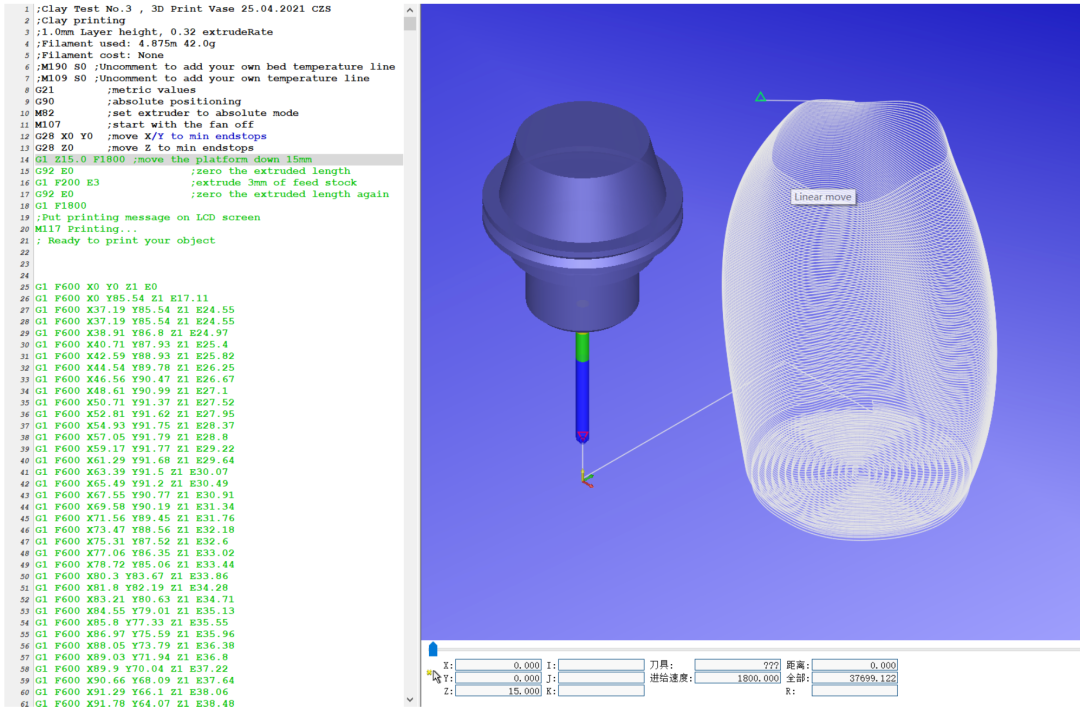Click the I value input field
The image size is (1080, 716).
click(x=601, y=665)
